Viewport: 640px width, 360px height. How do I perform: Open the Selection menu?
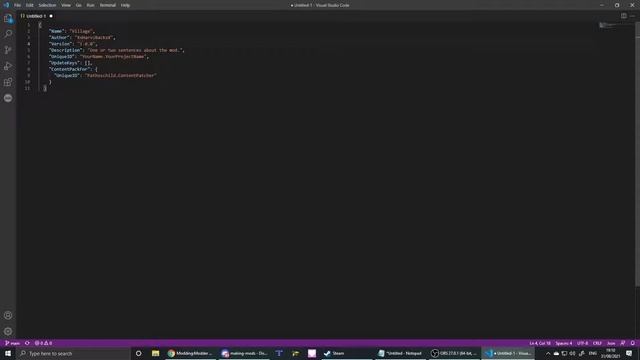tap(47, 5)
